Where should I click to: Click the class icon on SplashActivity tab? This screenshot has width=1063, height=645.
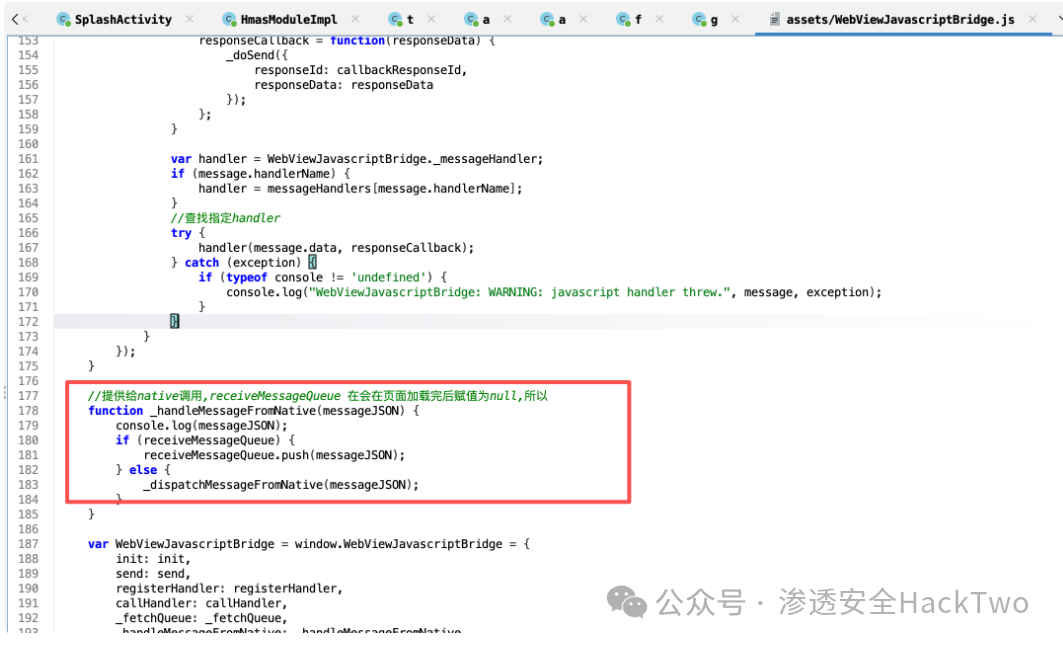pos(64,19)
